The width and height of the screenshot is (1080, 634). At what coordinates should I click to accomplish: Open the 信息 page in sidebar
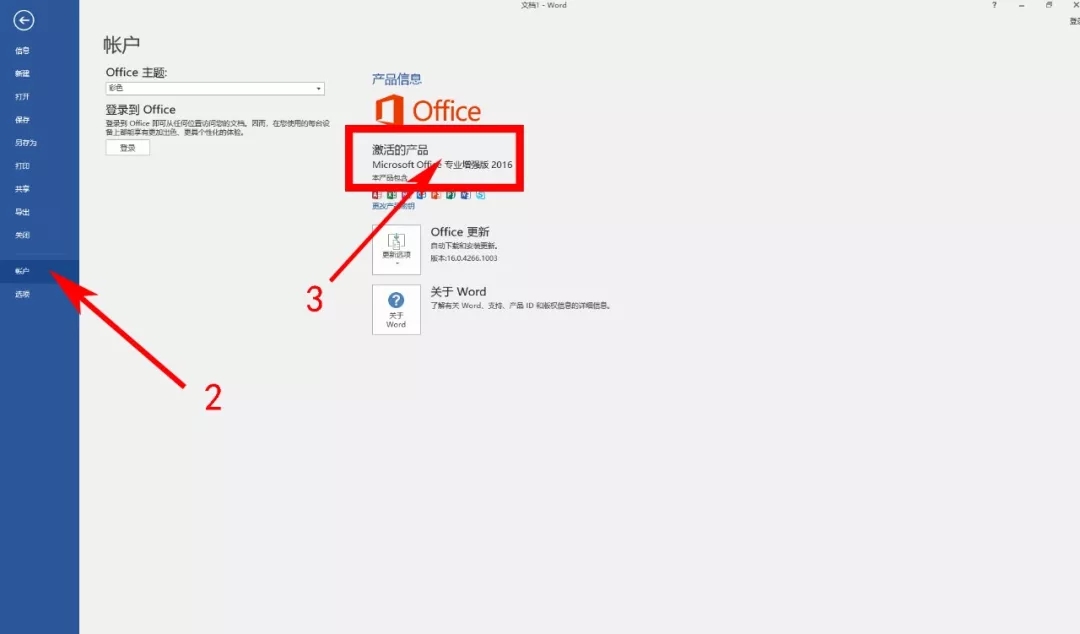click(23, 50)
